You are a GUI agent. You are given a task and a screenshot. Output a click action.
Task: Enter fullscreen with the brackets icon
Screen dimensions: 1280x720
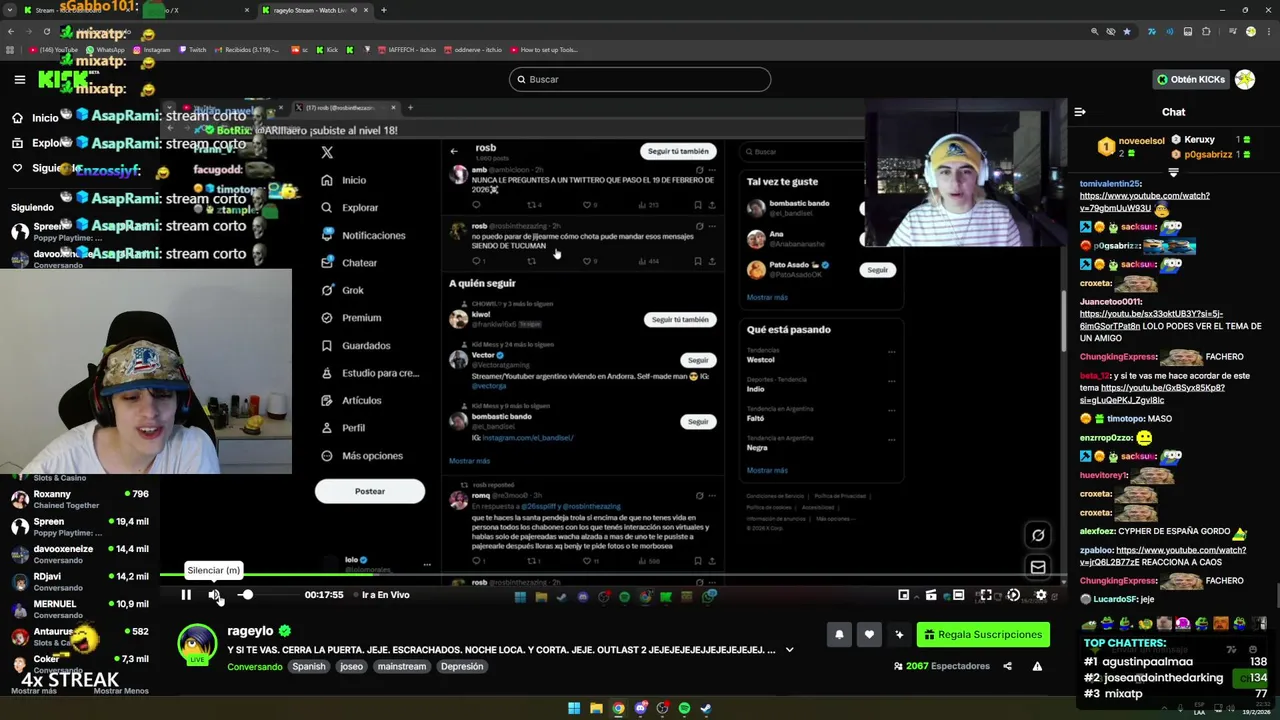coord(985,595)
